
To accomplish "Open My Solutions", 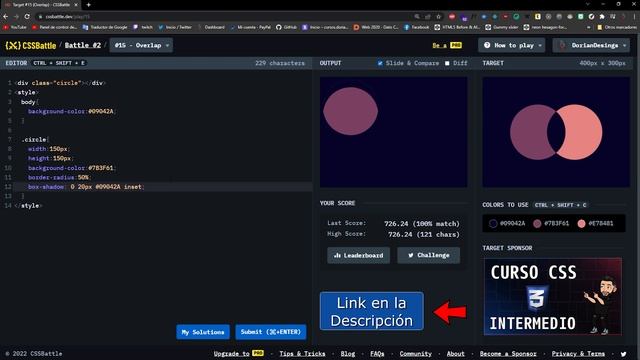I will tap(203, 332).
